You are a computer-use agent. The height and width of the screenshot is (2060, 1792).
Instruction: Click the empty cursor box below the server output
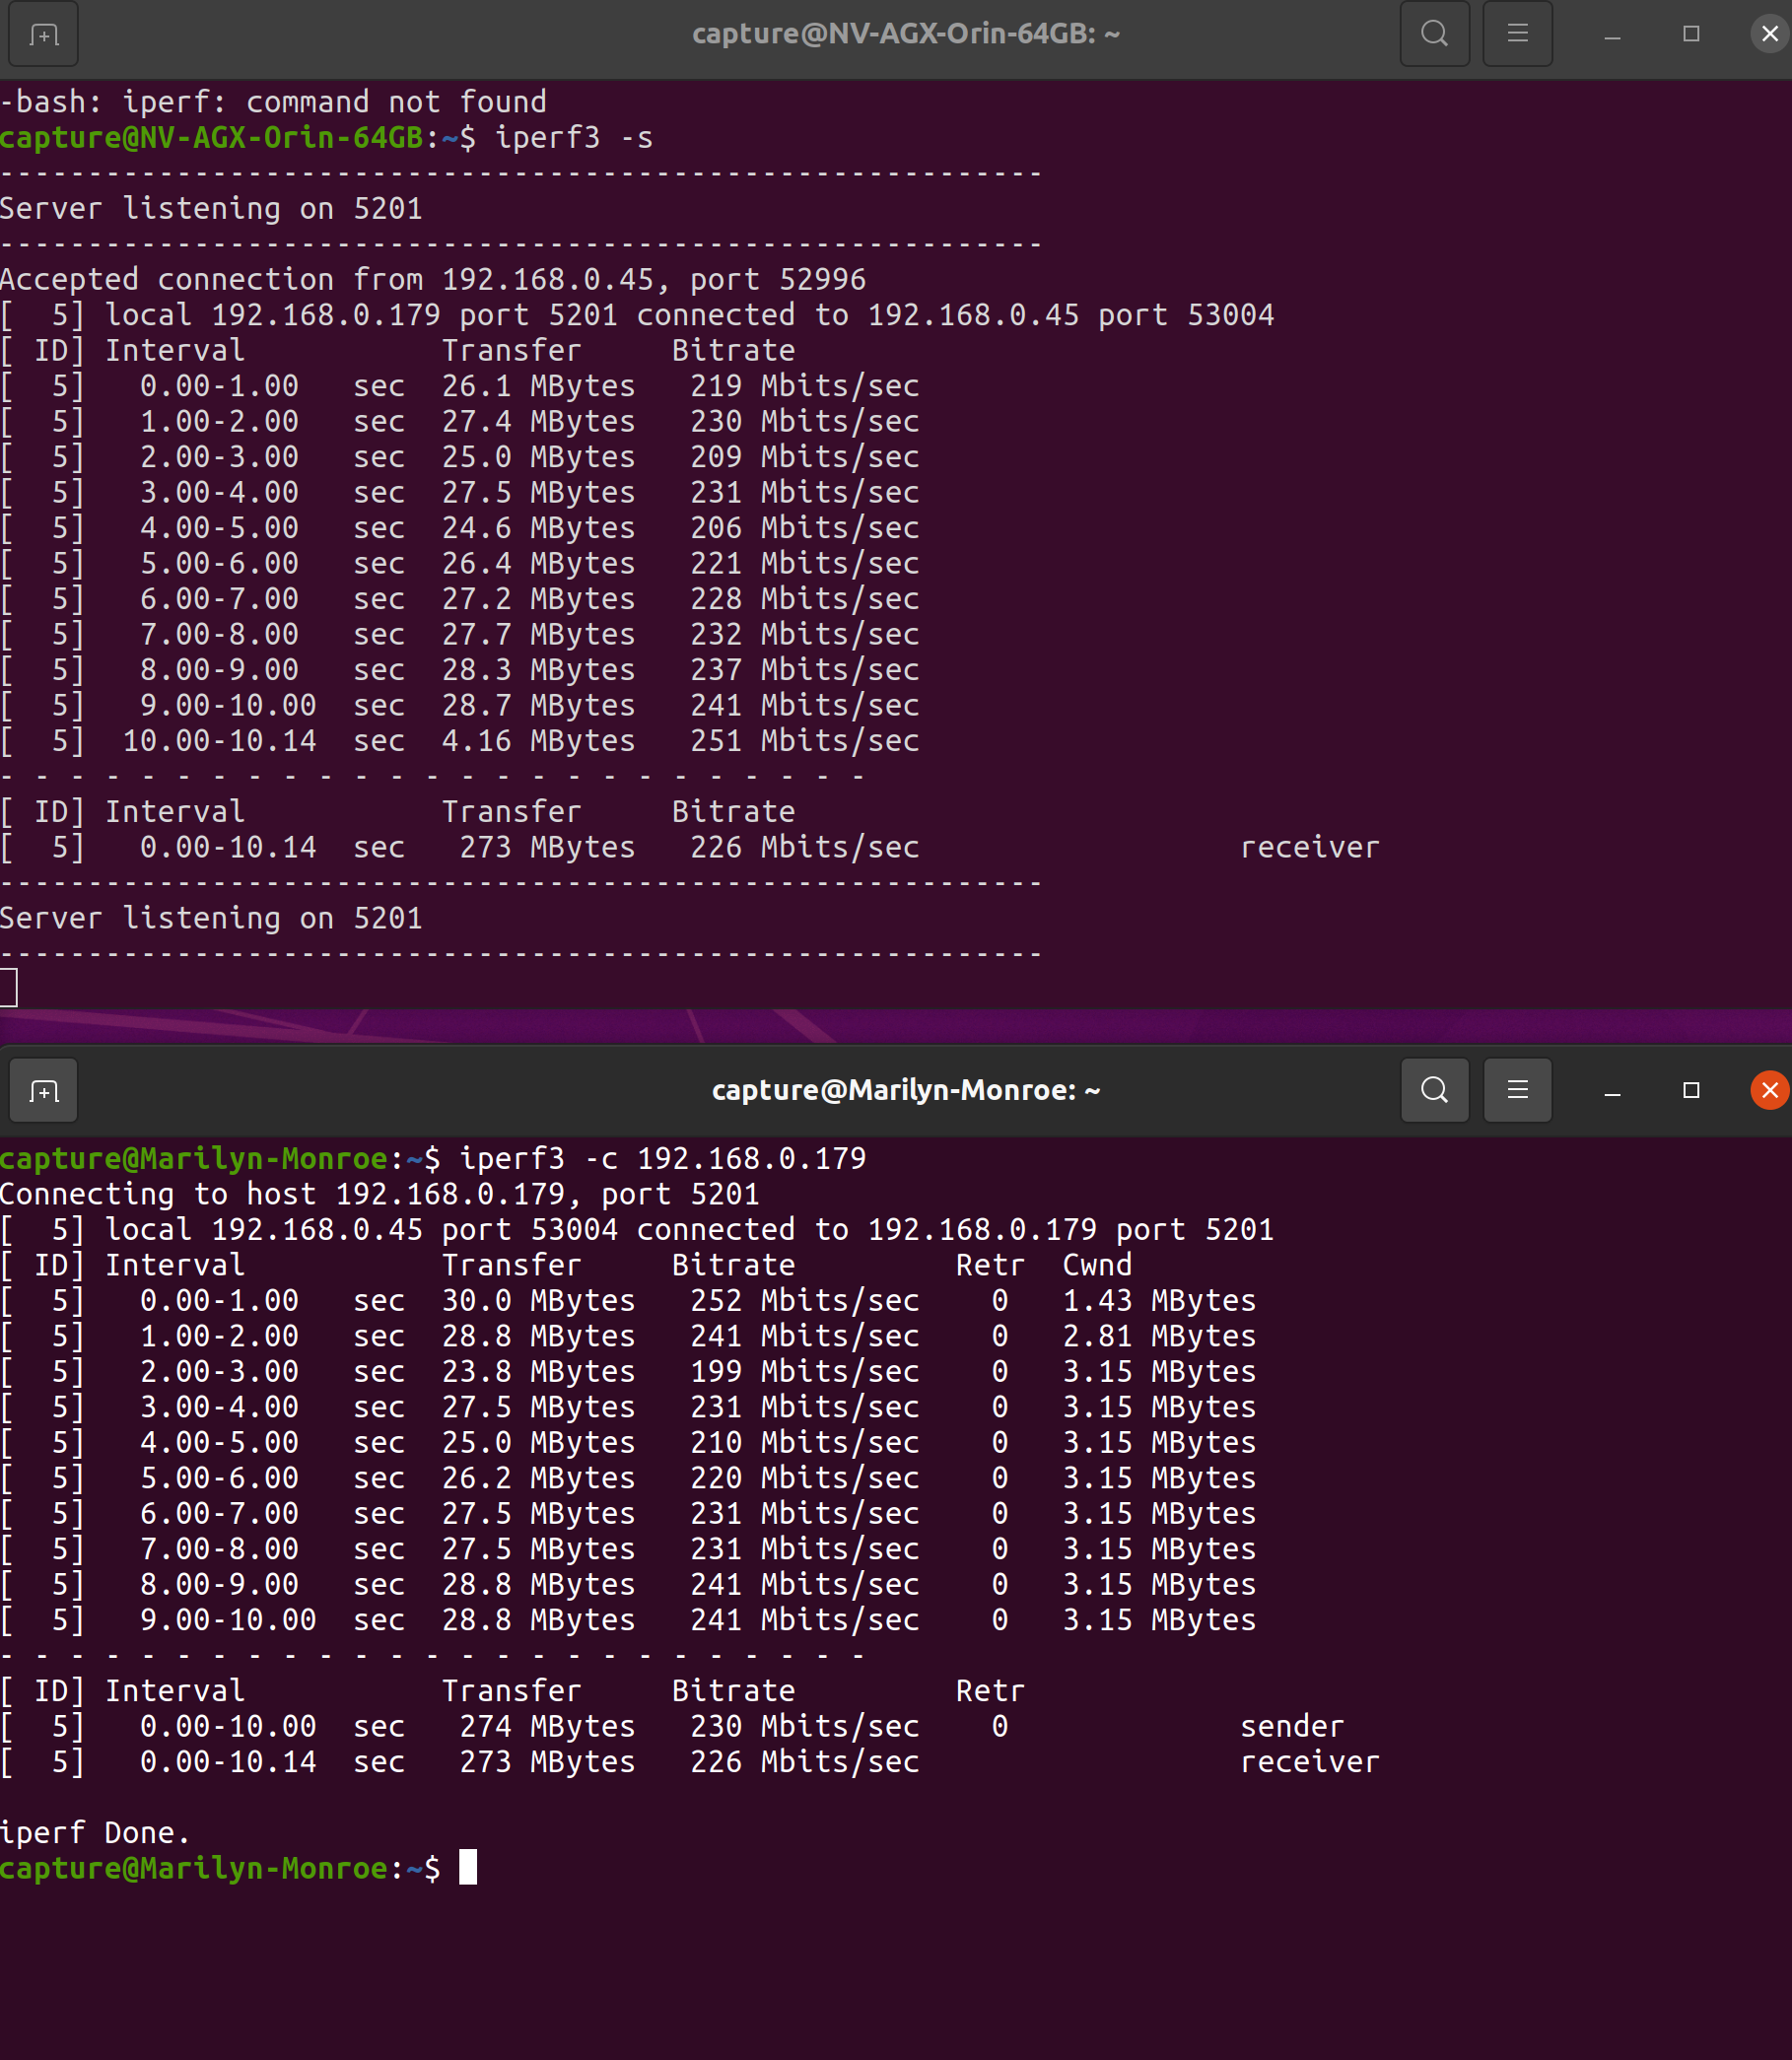(9, 986)
